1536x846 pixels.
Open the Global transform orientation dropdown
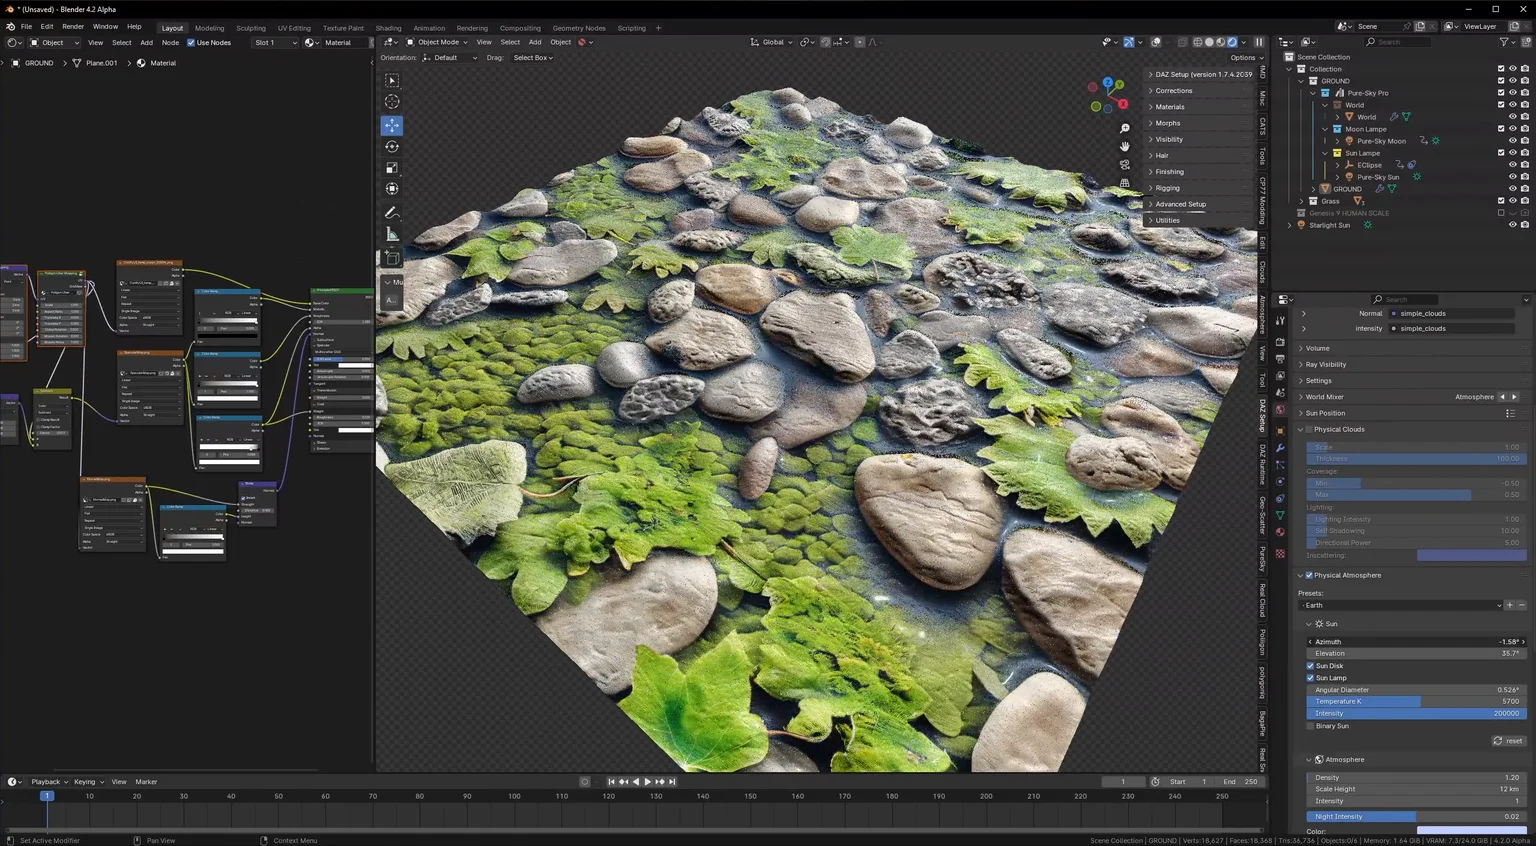772,42
